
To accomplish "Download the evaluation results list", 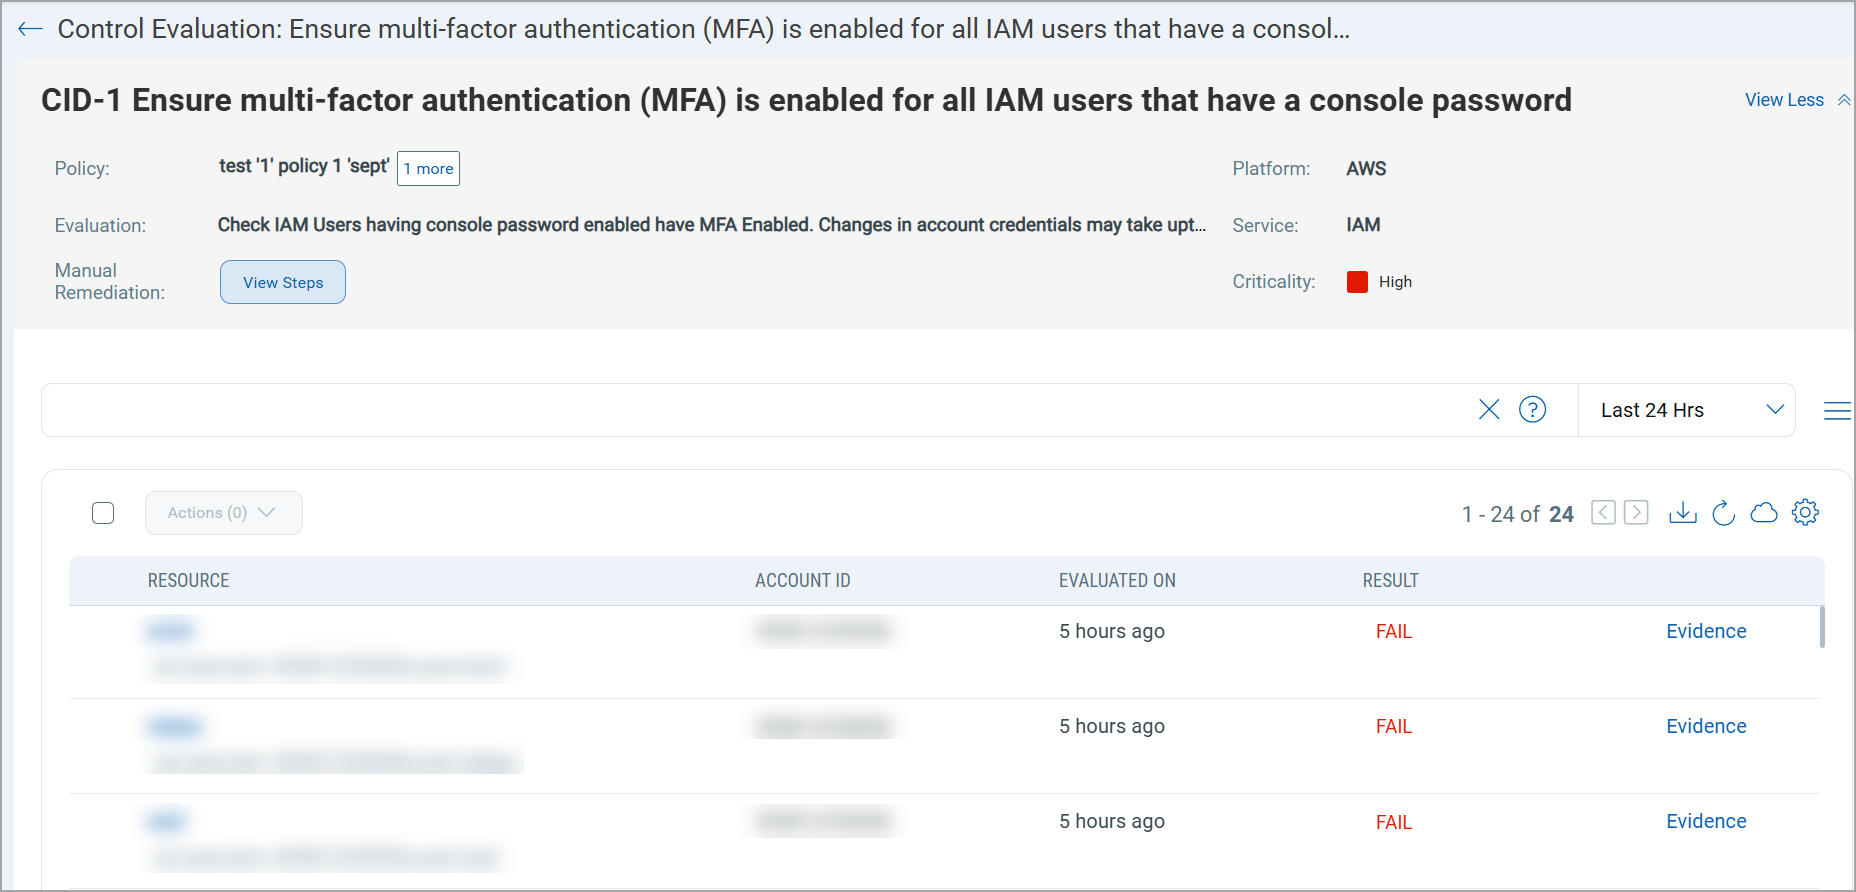I will 1683,513.
